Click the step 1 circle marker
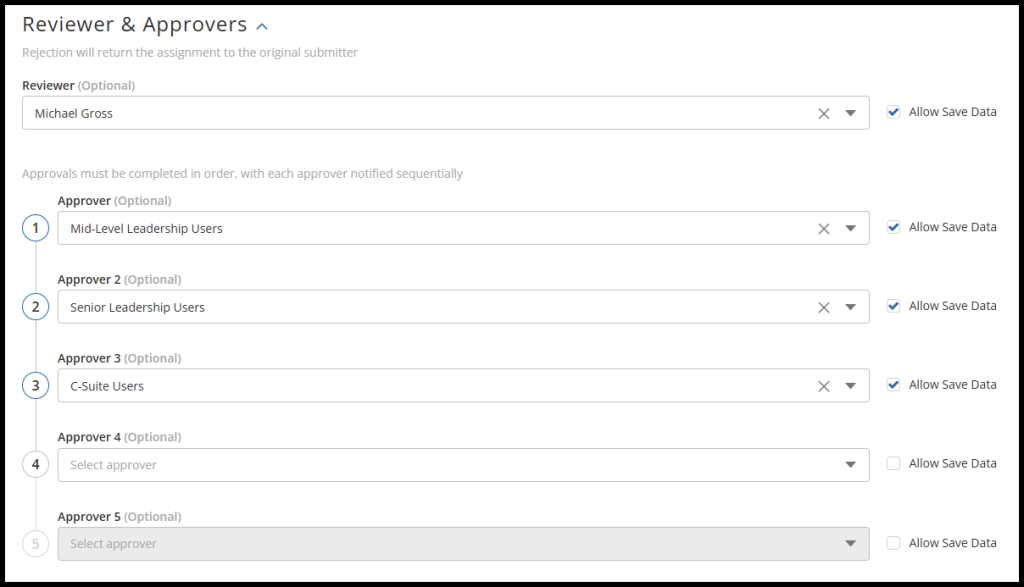 36,229
